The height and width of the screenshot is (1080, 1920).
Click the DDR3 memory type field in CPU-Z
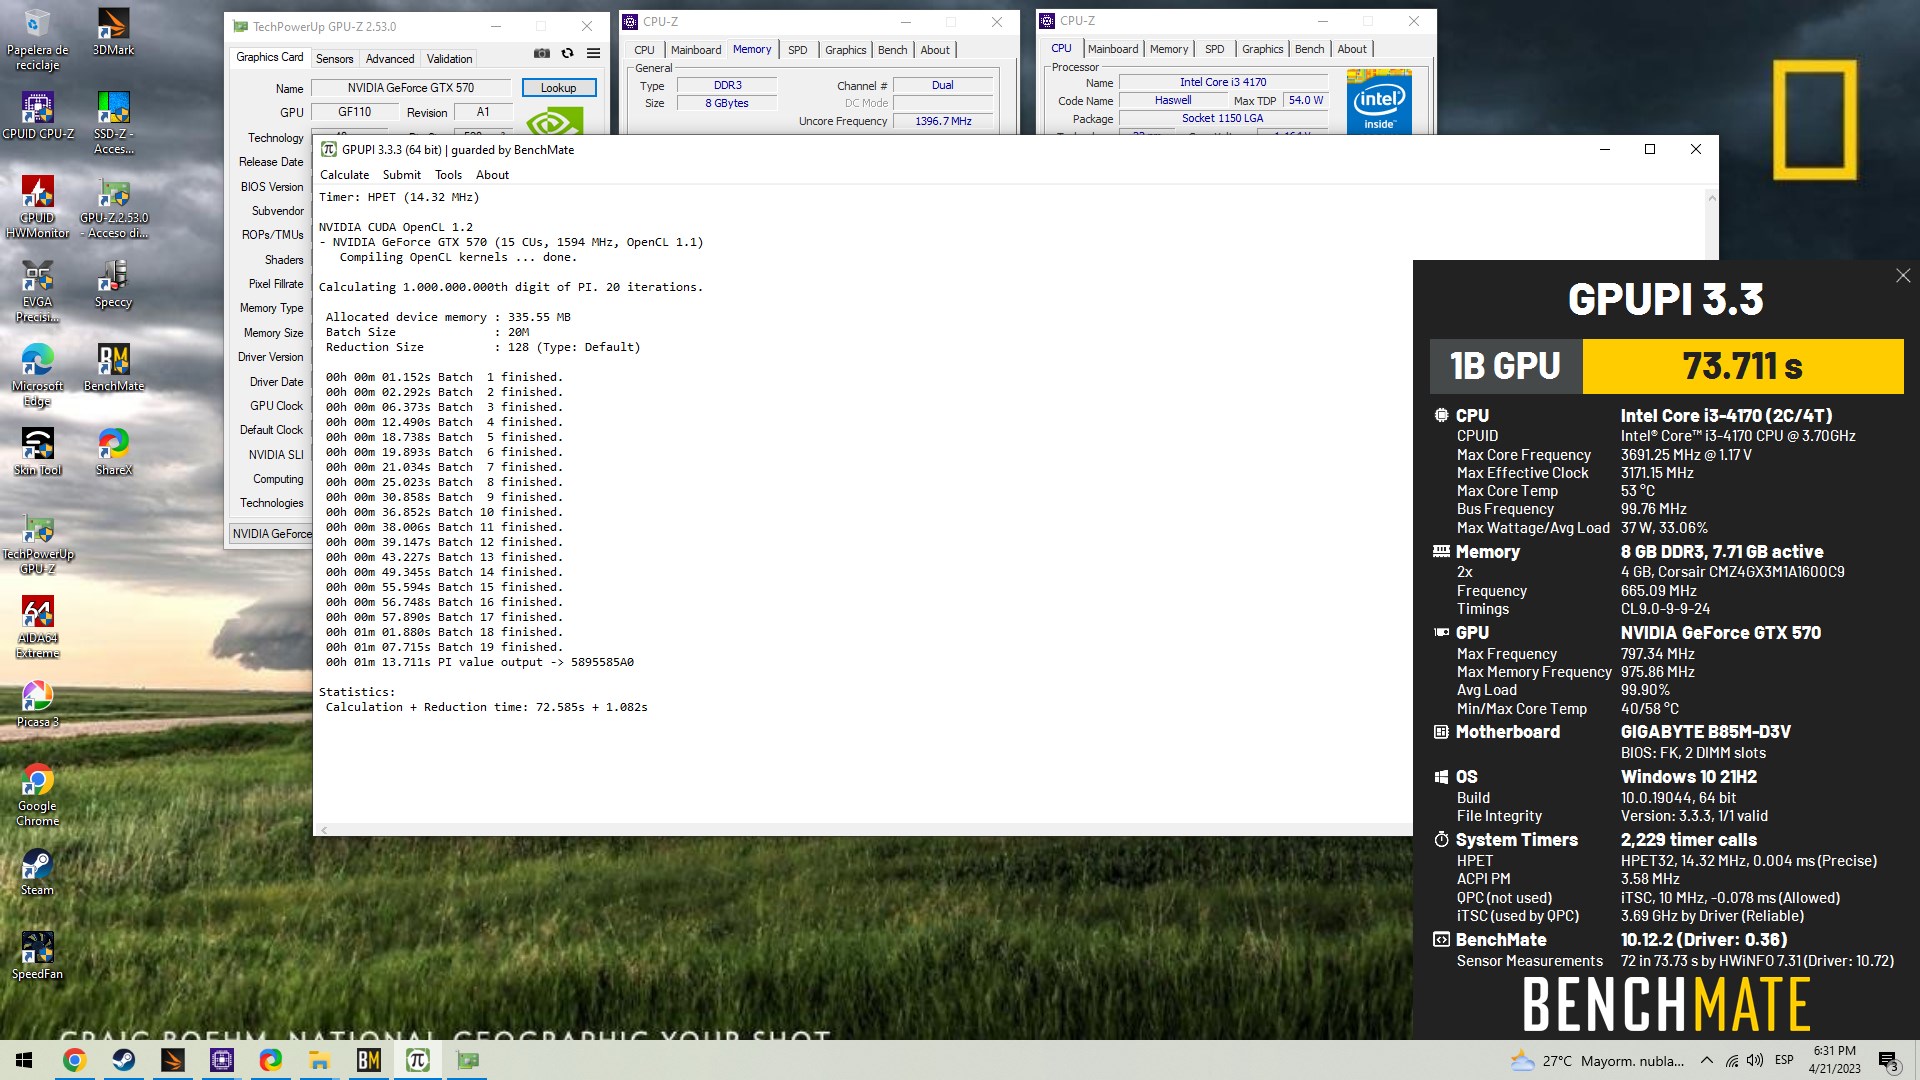coord(727,86)
